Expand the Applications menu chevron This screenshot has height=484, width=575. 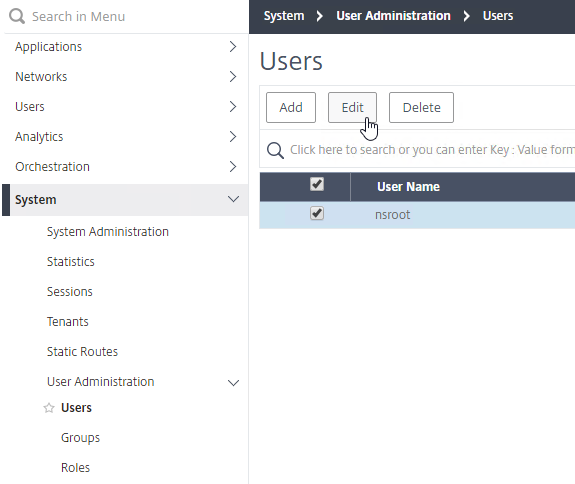coord(232,47)
